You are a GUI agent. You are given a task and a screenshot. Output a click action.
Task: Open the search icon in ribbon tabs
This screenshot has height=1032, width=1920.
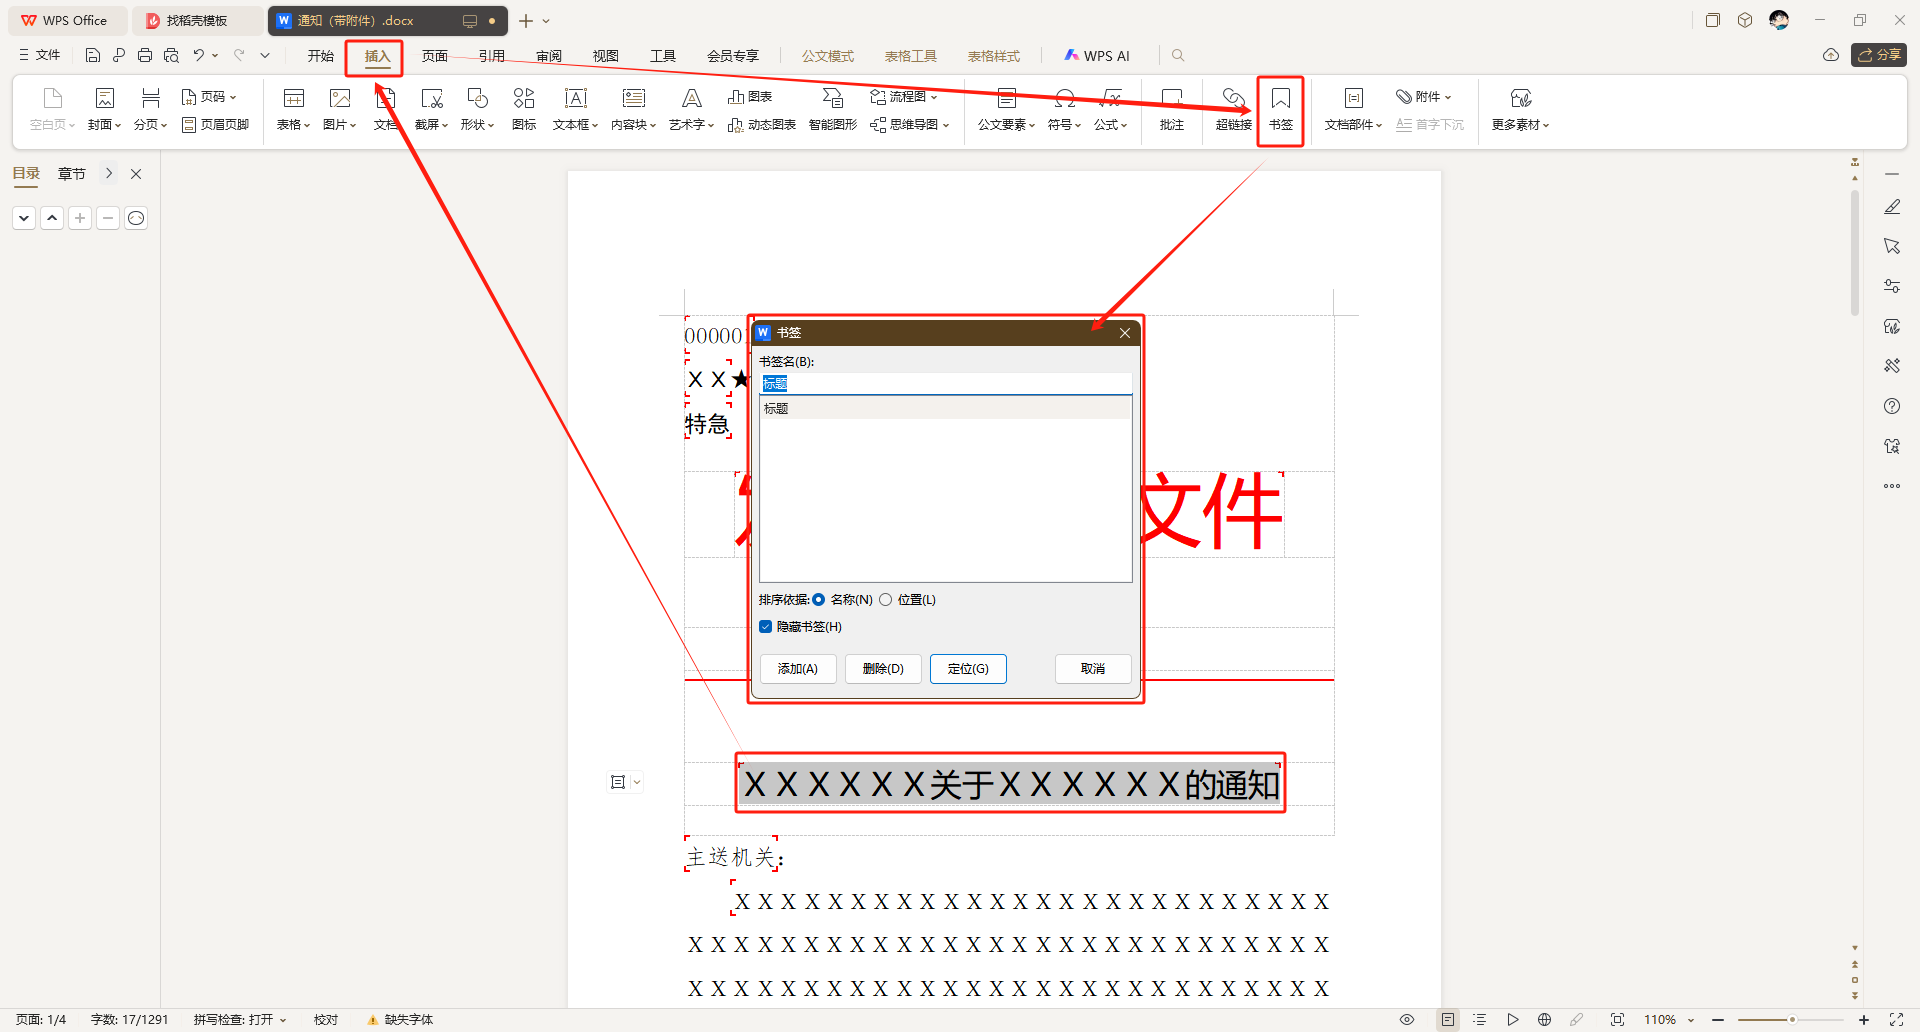tap(1178, 56)
